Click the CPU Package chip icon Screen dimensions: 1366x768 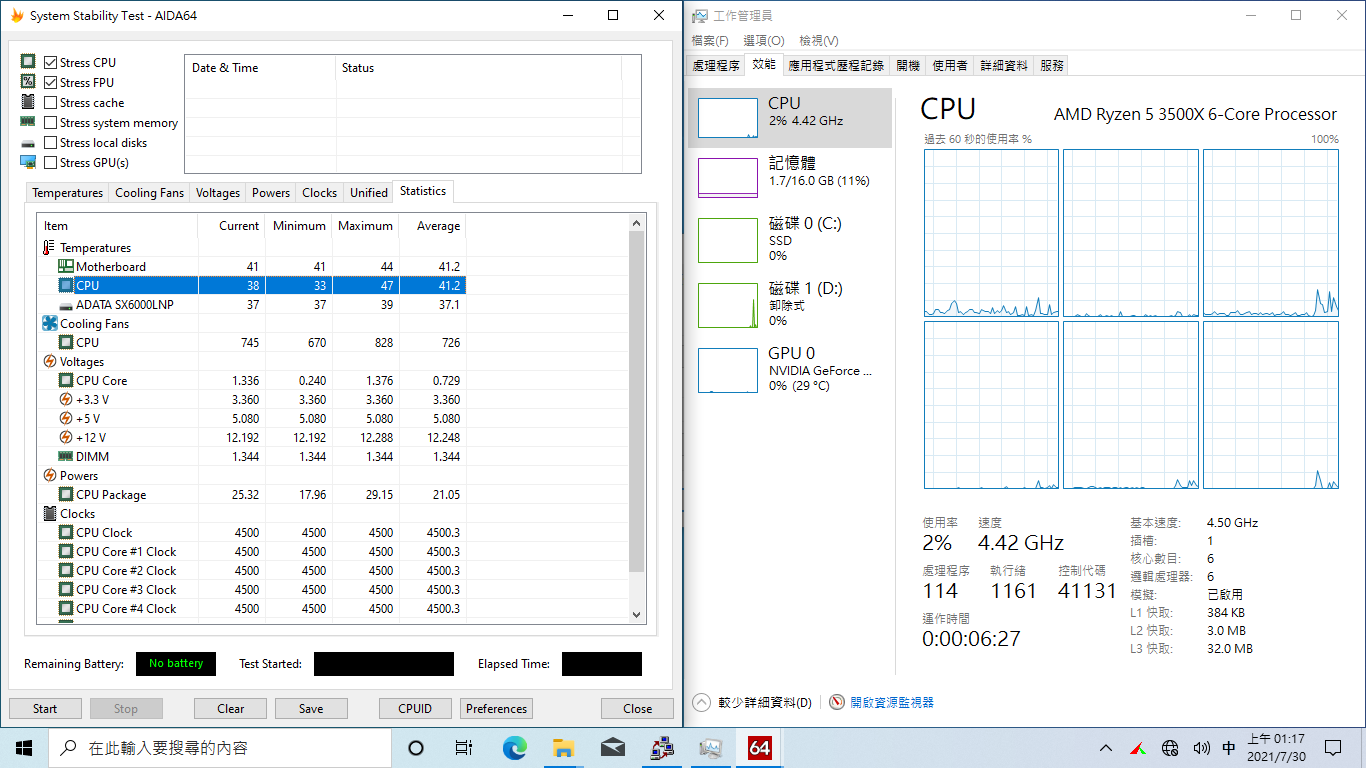(66, 495)
